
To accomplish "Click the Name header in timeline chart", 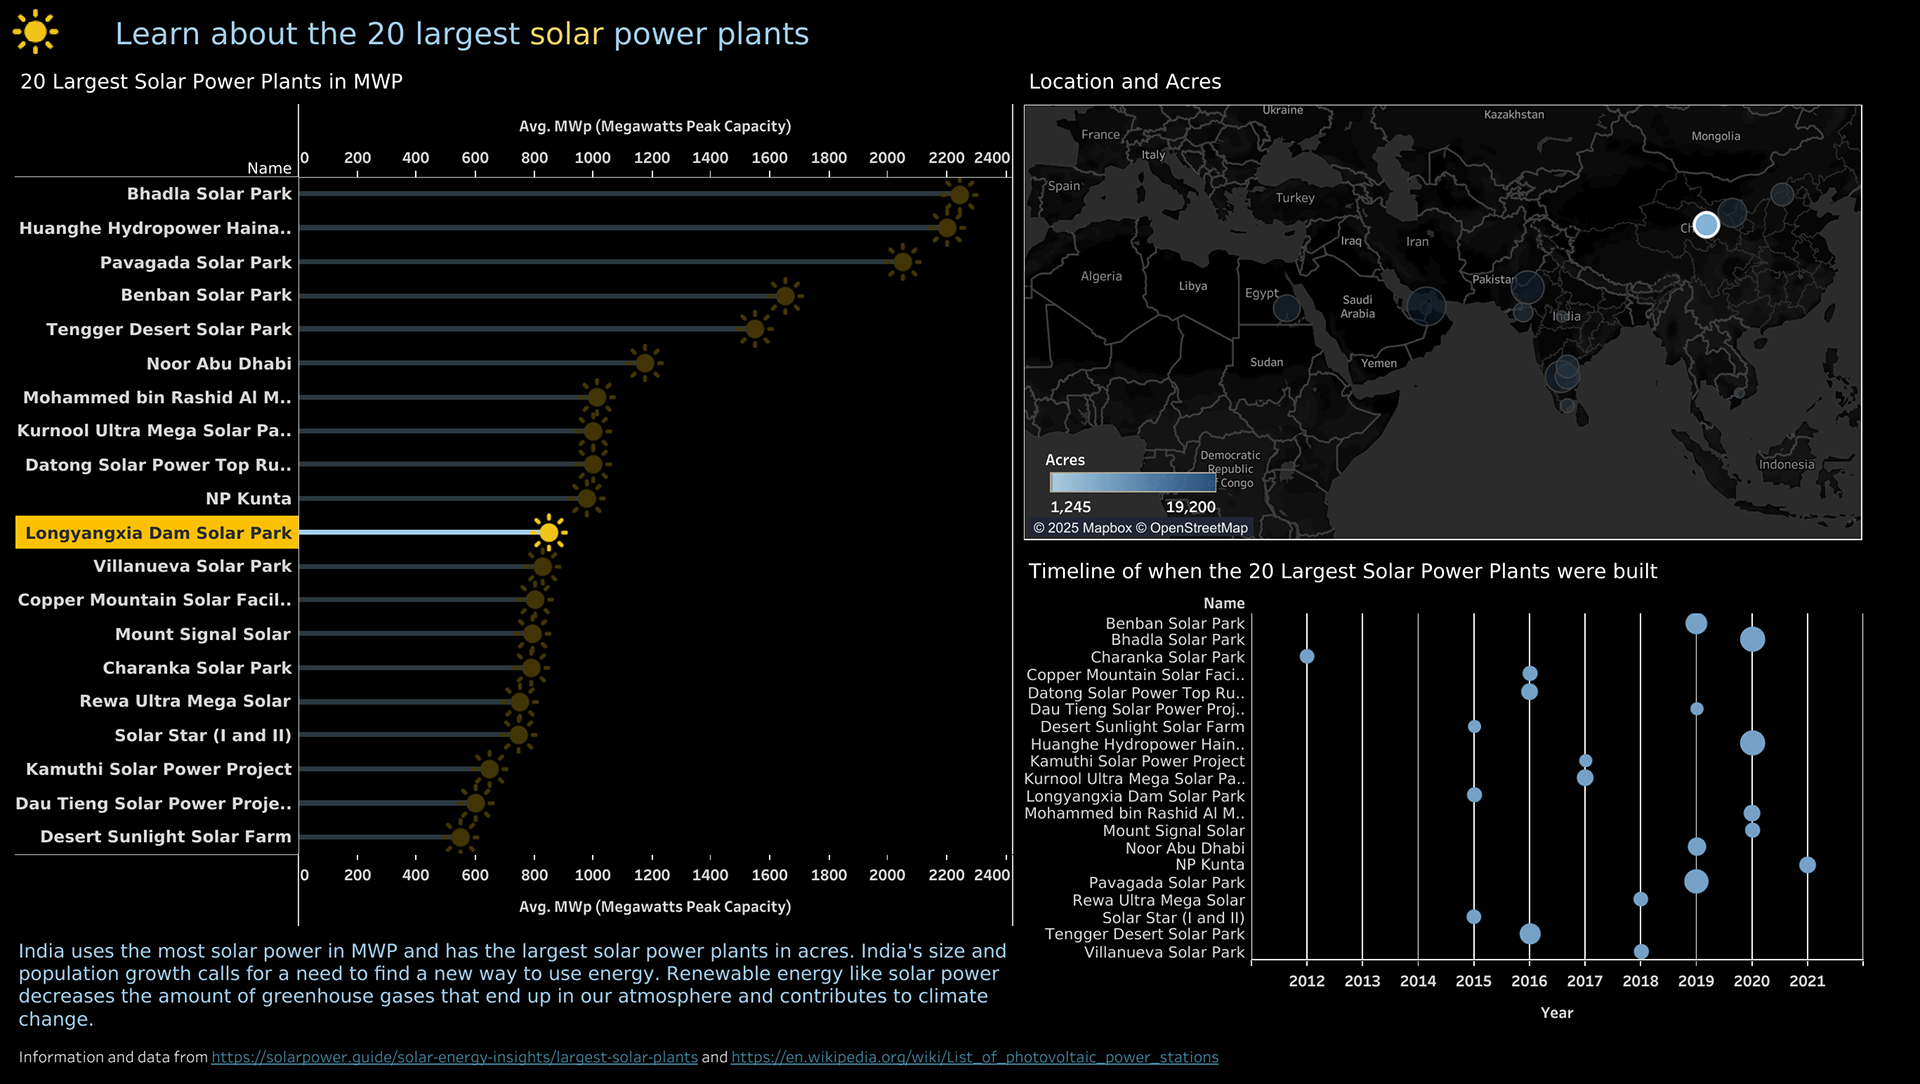I will pyautogui.click(x=1223, y=603).
